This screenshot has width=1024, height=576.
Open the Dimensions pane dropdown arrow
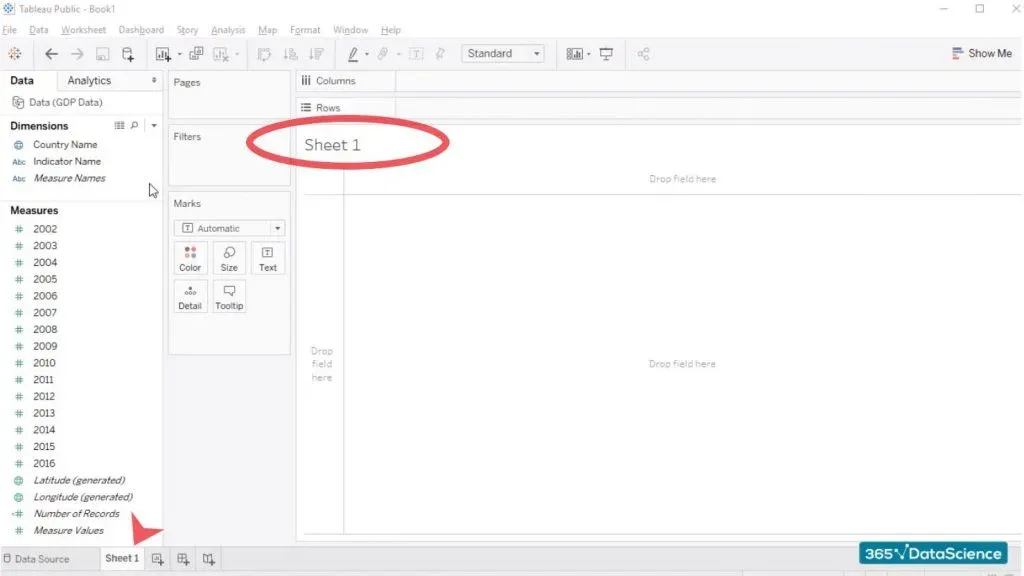click(x=154, y=126)
